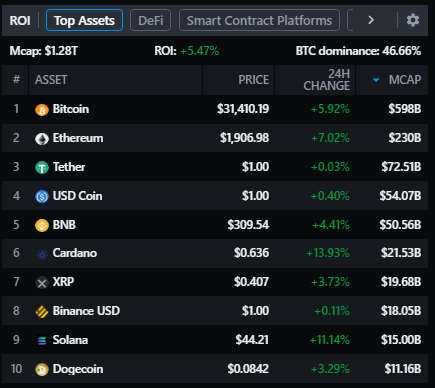Viewport: 435px width, 388px height.
Task: Toggle sort order on MCAP column
Action: point(392,80)
